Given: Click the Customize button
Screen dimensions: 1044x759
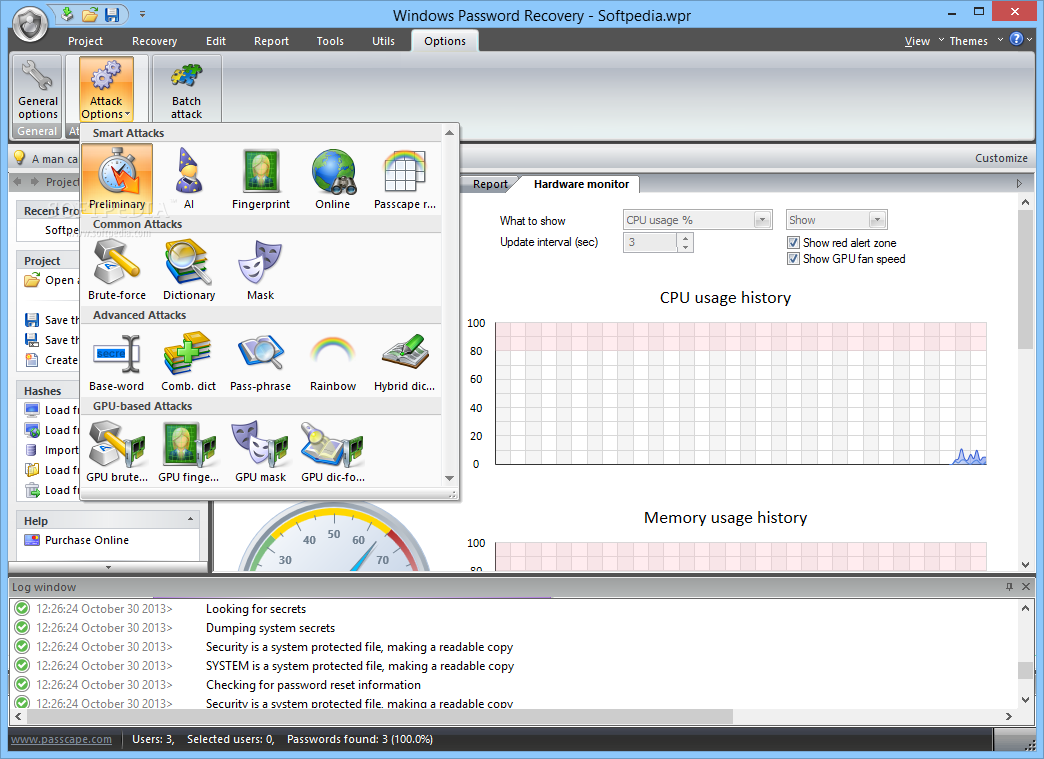Looking at the screenshot, I should point(1001,158).
